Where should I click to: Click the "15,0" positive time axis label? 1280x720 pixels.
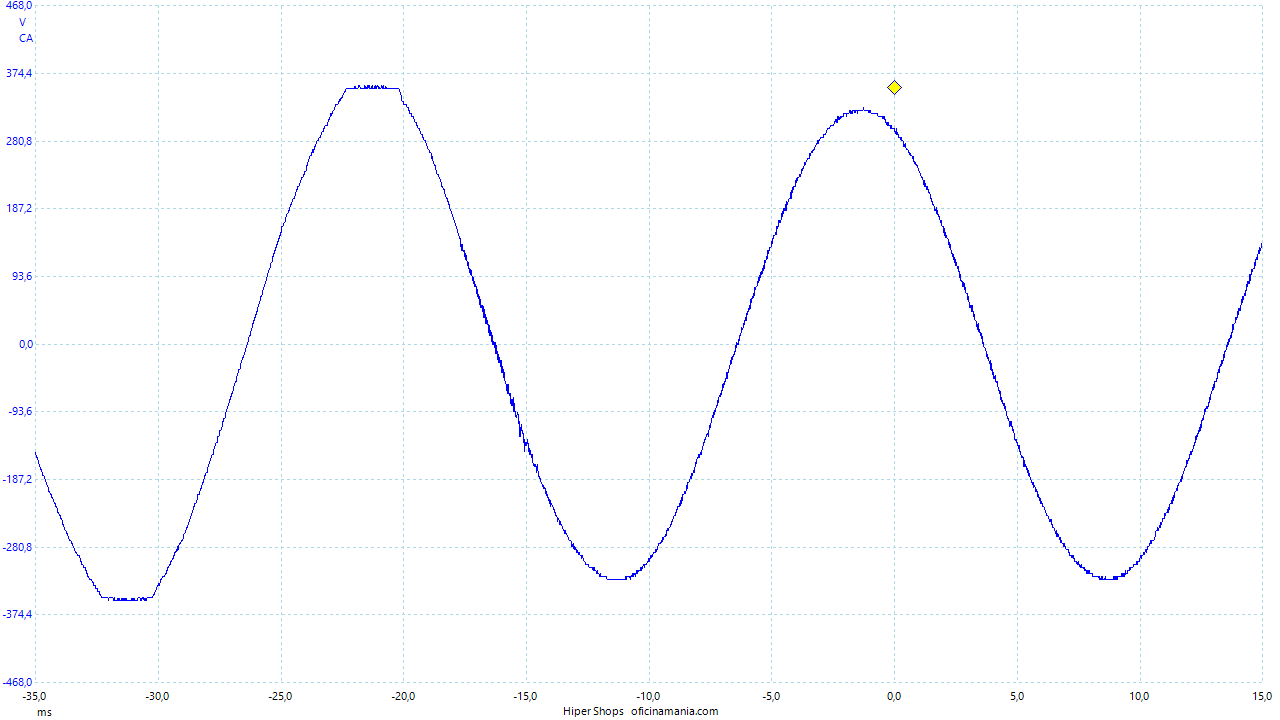pyautogui.click(x=1262, y=696)
